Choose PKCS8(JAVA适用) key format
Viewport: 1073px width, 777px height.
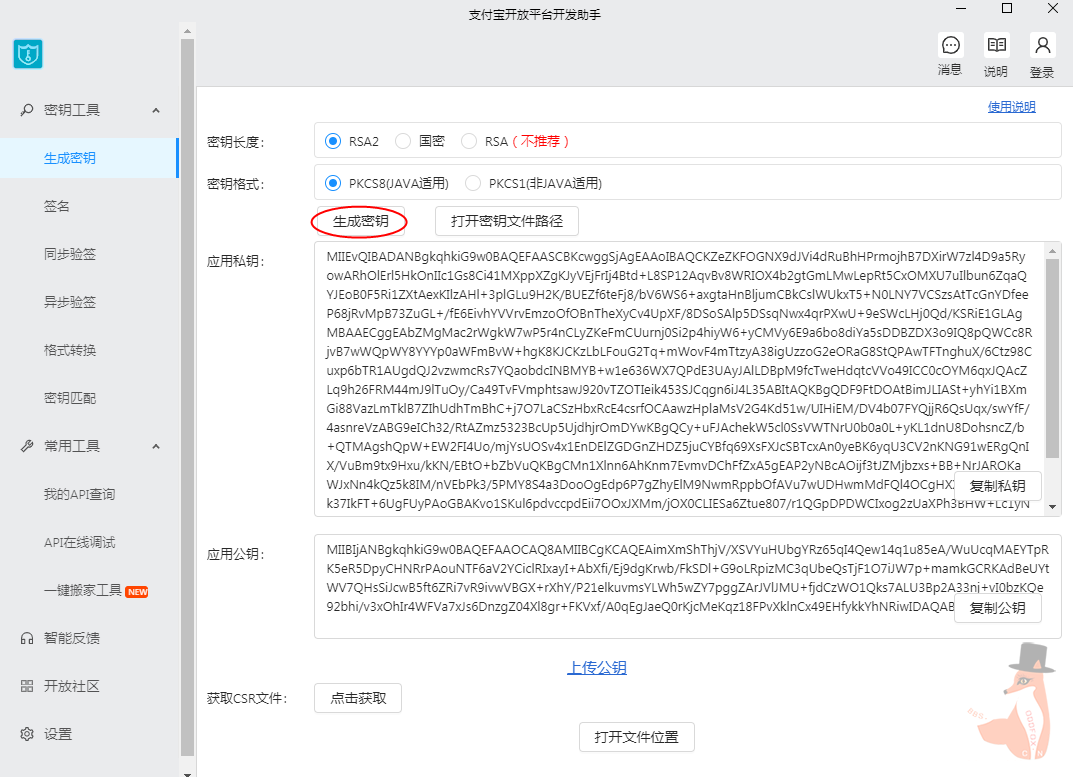click(333, 183)
